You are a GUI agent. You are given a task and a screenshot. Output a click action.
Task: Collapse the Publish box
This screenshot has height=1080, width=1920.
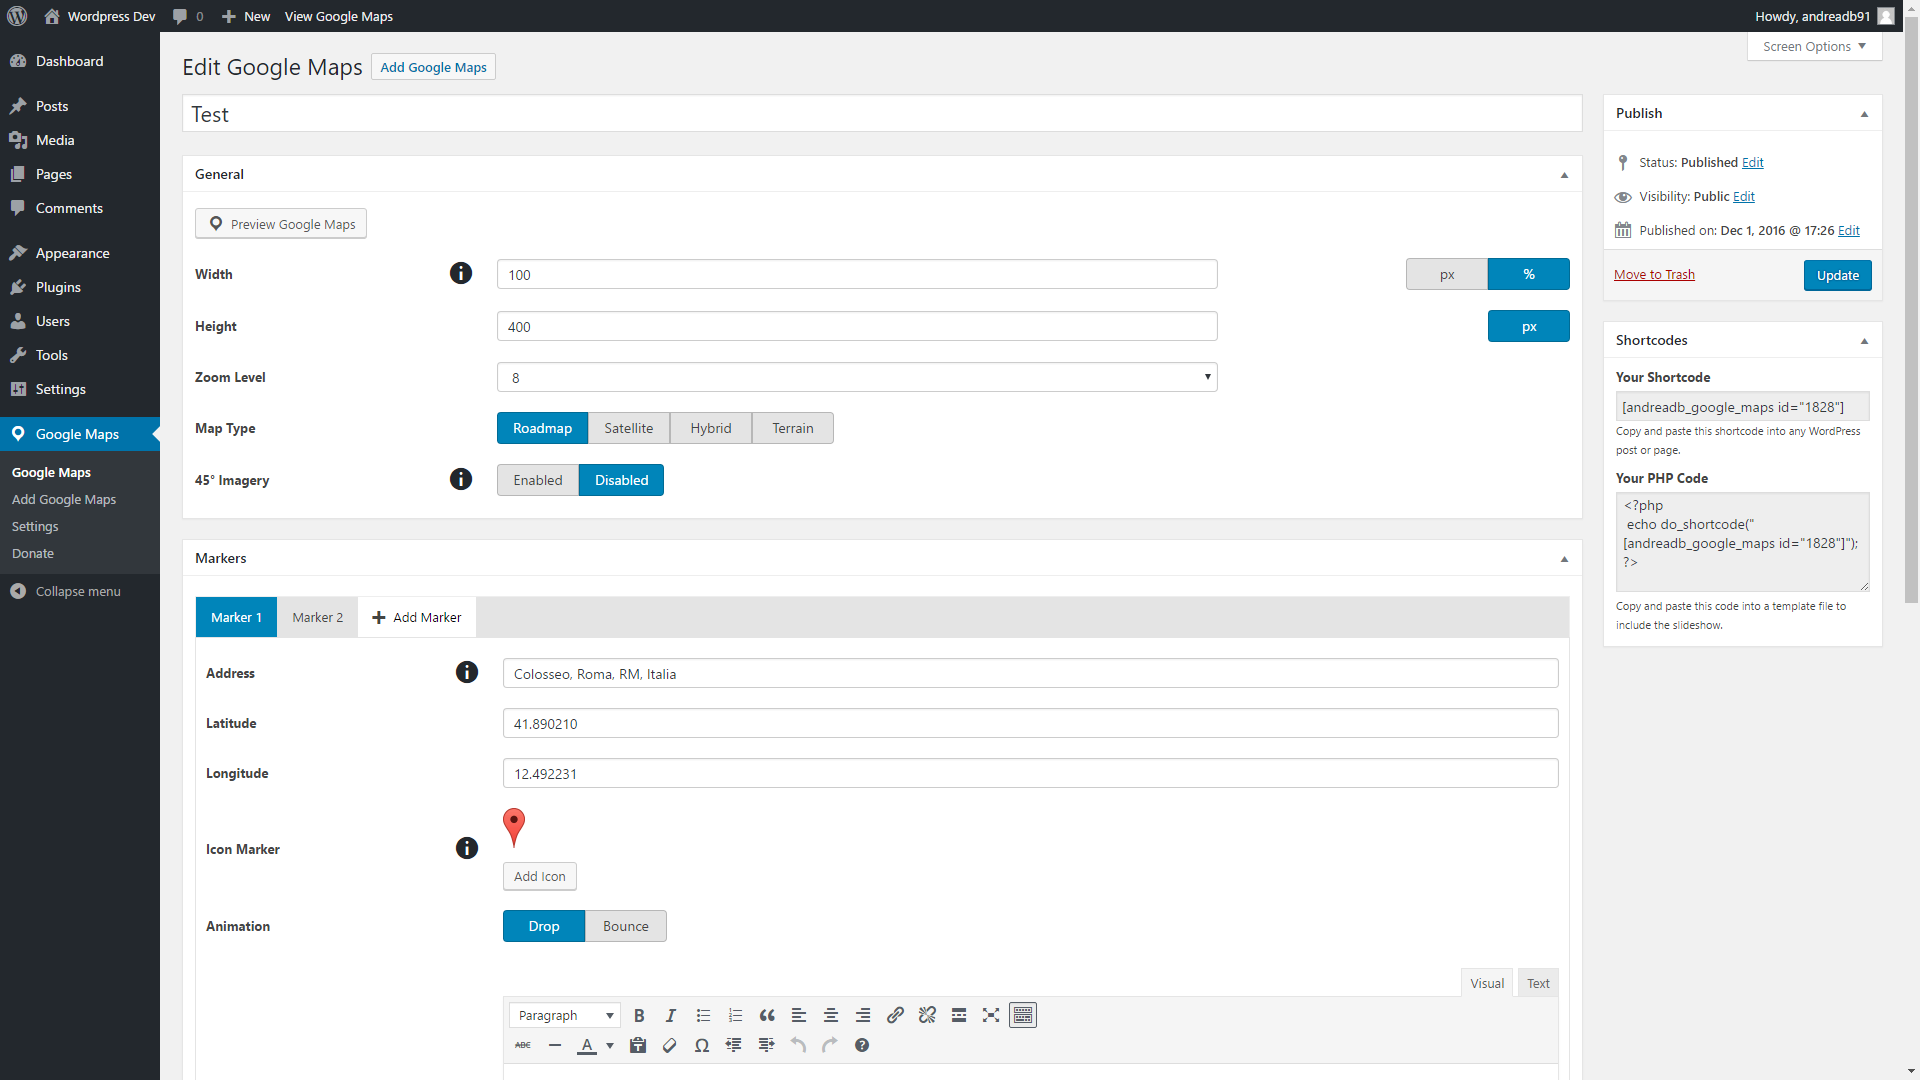(1865, 114)
